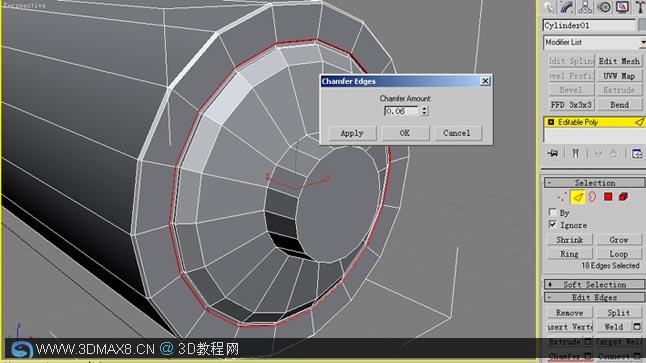The height and width of the screenshot is (363, 646).
Task: Uncheck Ignore Backfacing checkbox
Action: click(552, 225)
